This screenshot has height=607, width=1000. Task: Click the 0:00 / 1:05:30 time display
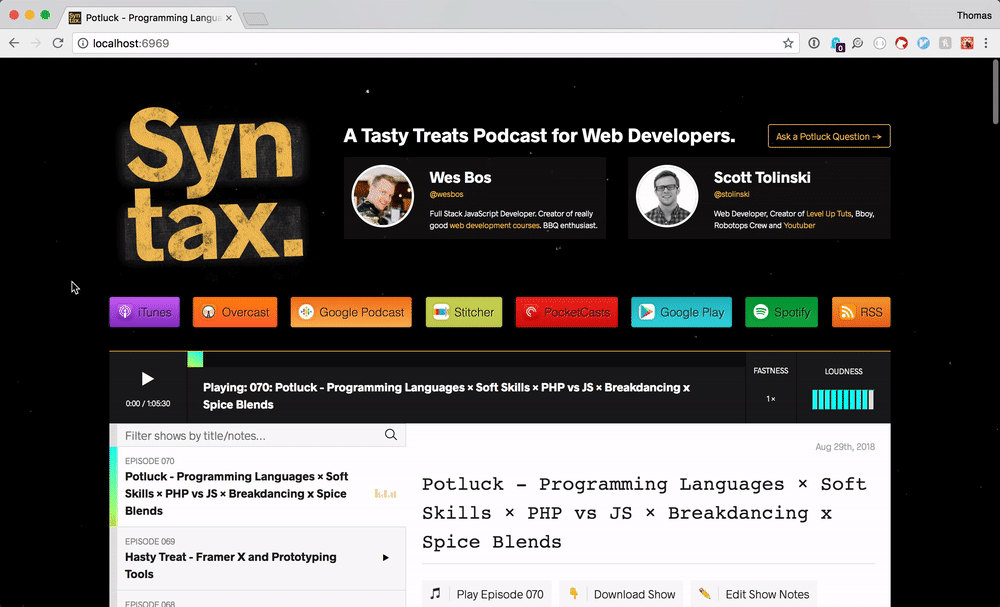pyautogui.click(x=148, y=404)
